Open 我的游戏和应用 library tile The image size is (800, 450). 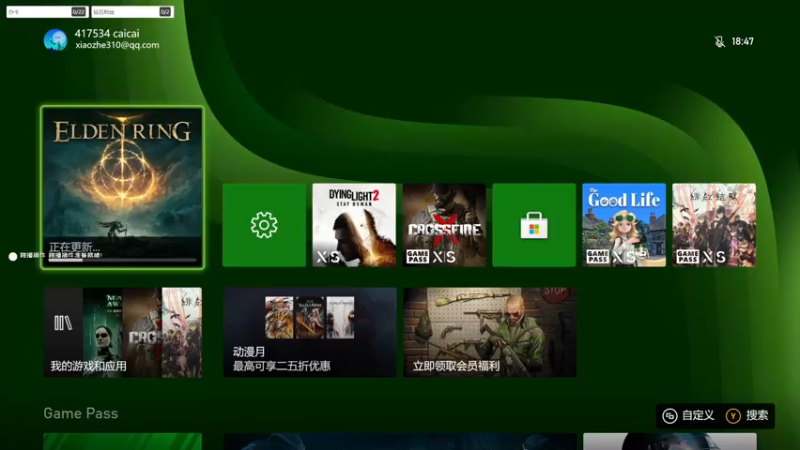coord(122,333)
